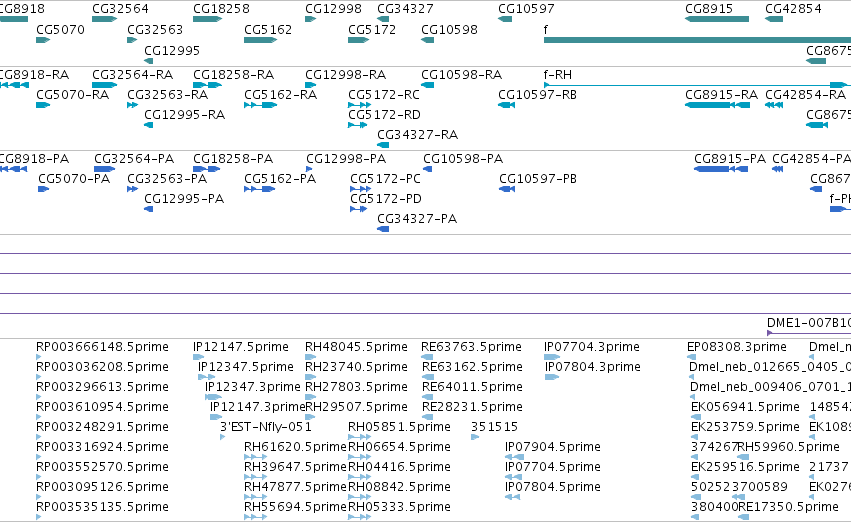Select the CG18258-PA protein label
The width and height of the screenshot is (851, 522).
pos(233,158)
